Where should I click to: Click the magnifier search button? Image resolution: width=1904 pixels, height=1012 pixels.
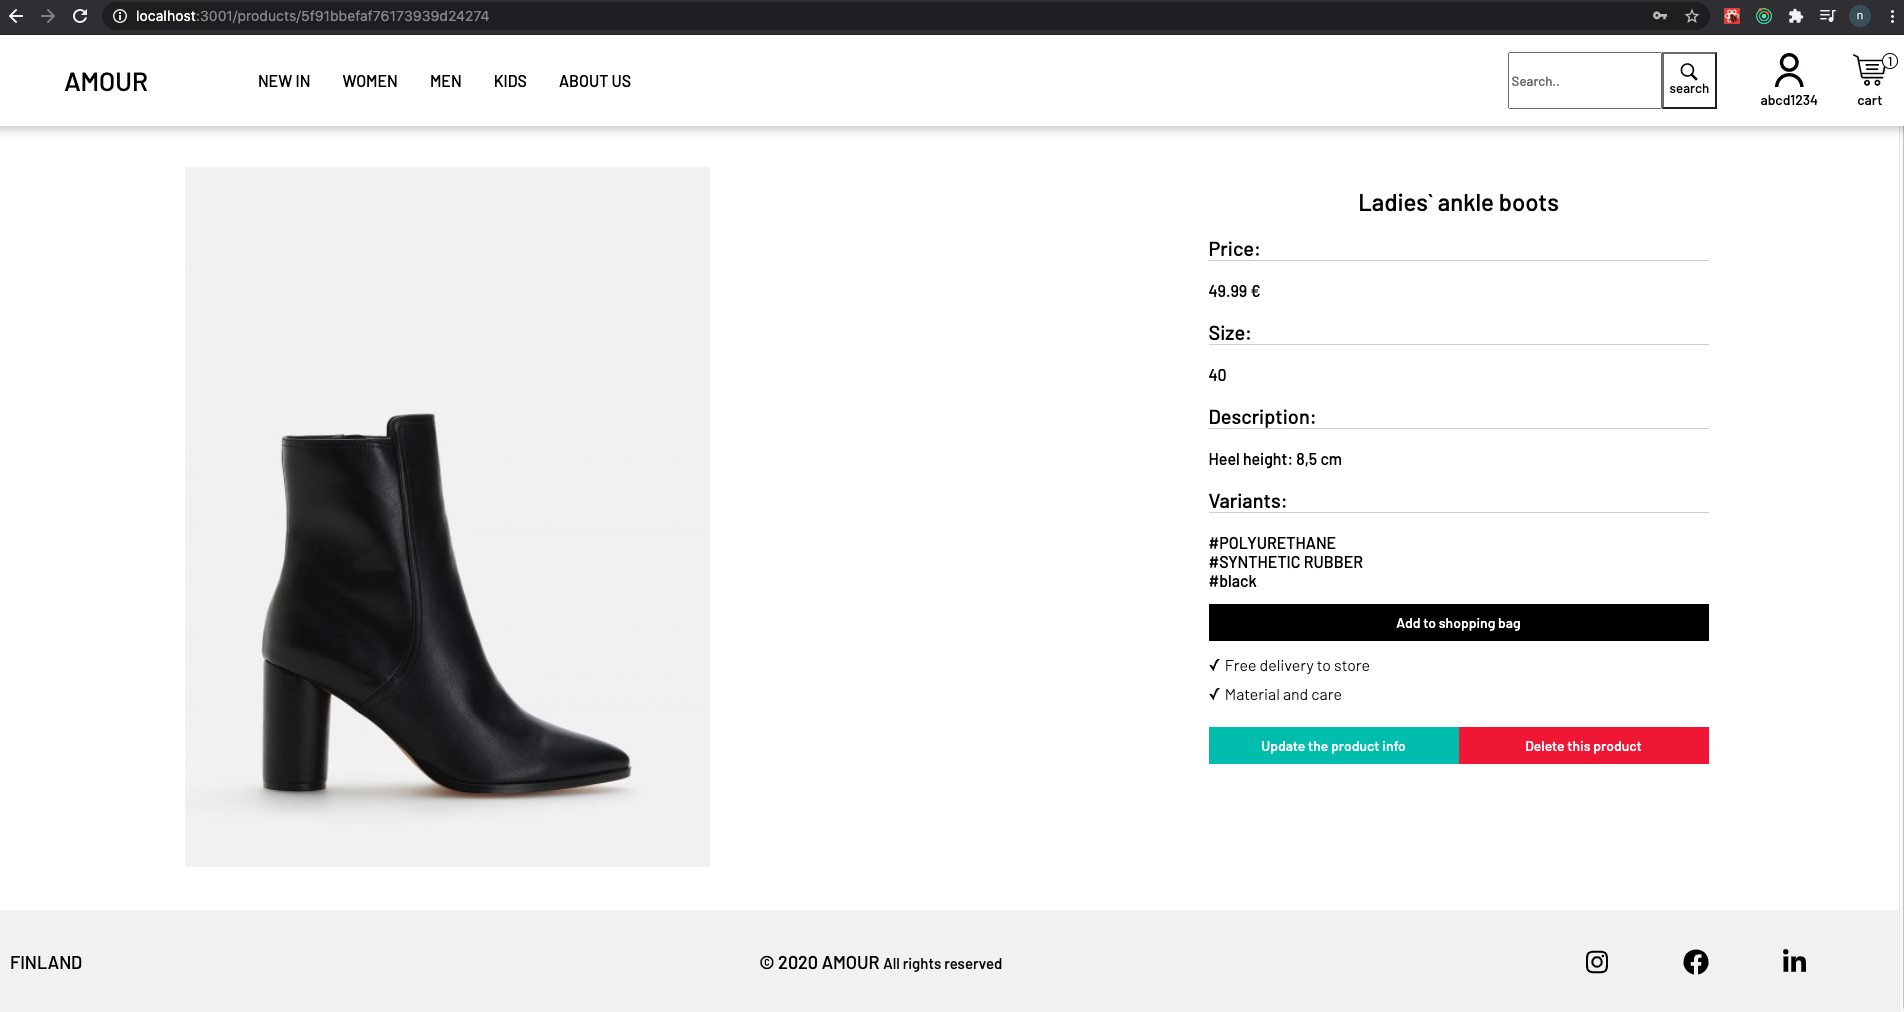coord(1689,80)
